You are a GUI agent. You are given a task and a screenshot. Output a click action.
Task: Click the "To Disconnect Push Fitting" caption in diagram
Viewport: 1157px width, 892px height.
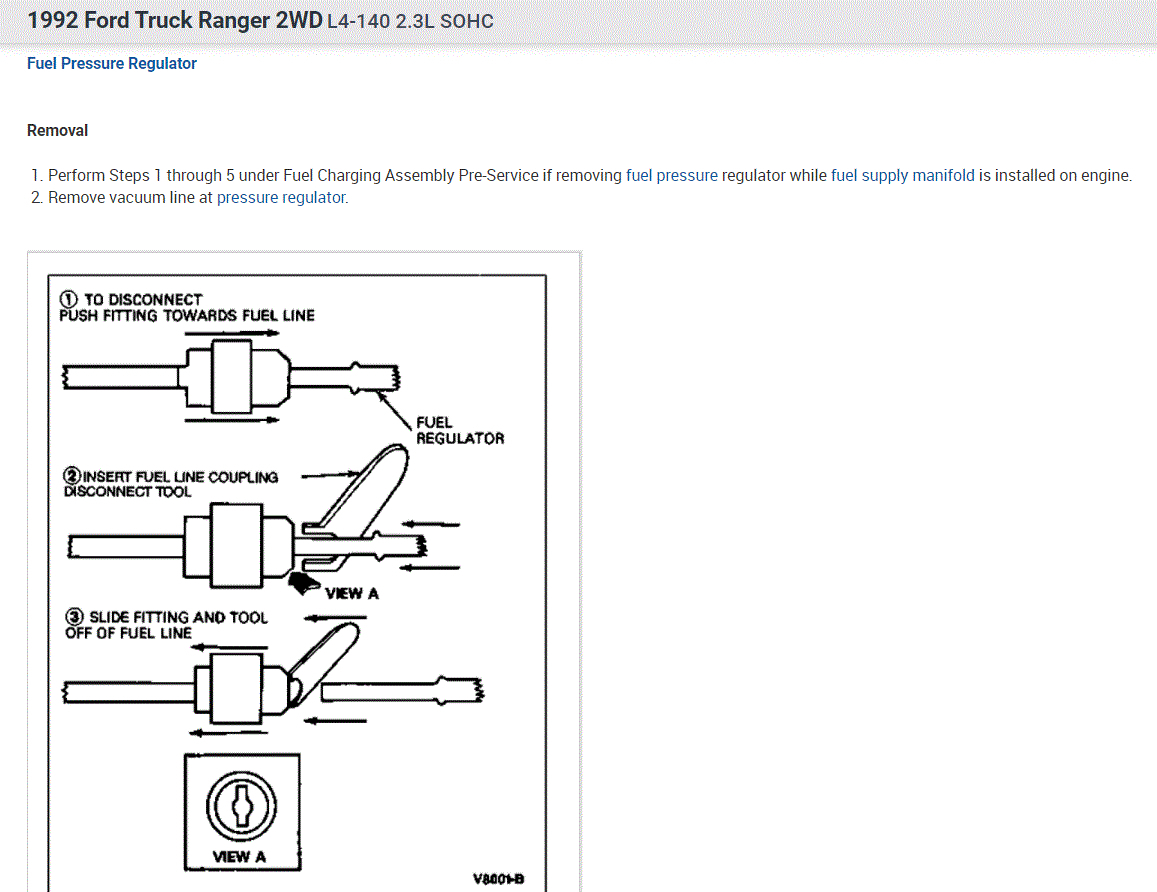187,308
